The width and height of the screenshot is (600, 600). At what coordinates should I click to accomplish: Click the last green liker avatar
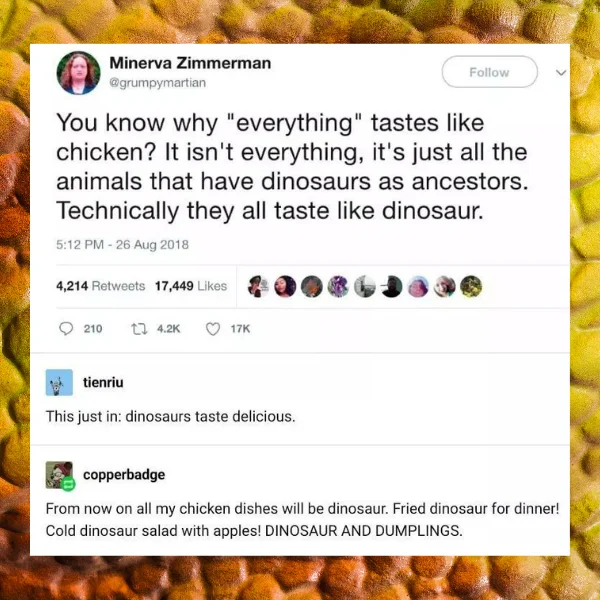[471, 286]
